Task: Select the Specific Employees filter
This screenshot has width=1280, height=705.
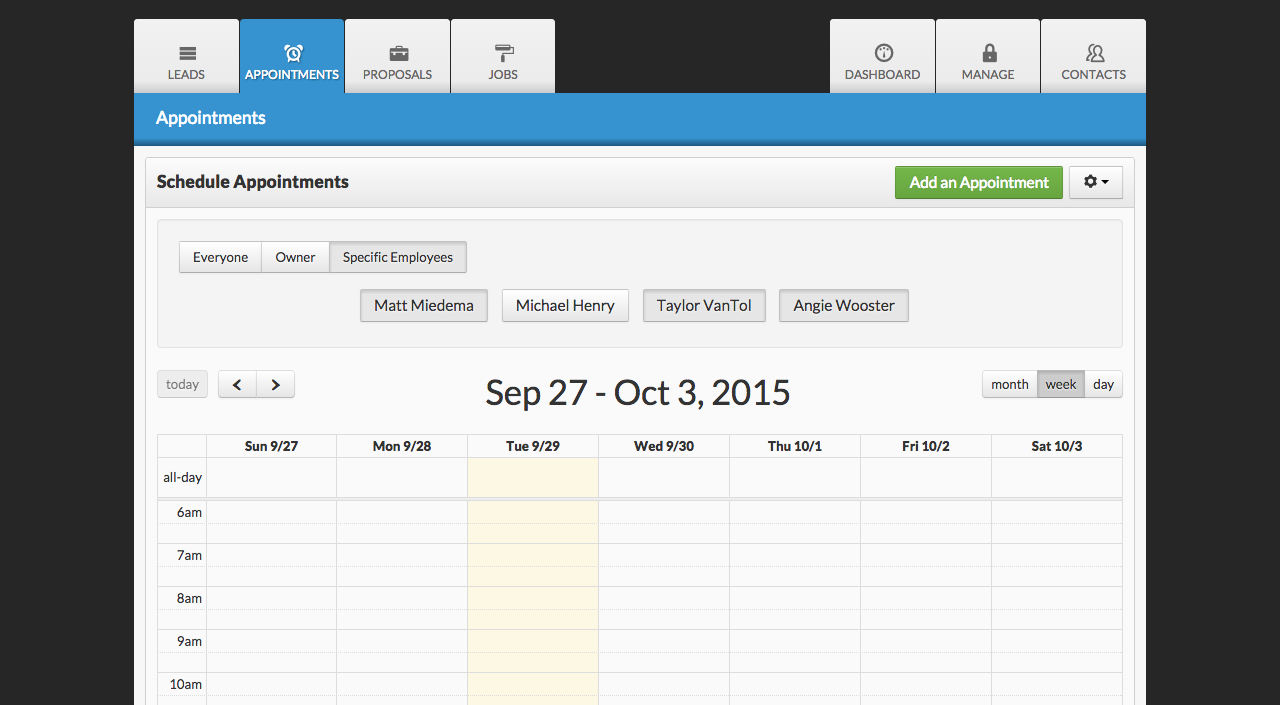Action: coord(398,257)
